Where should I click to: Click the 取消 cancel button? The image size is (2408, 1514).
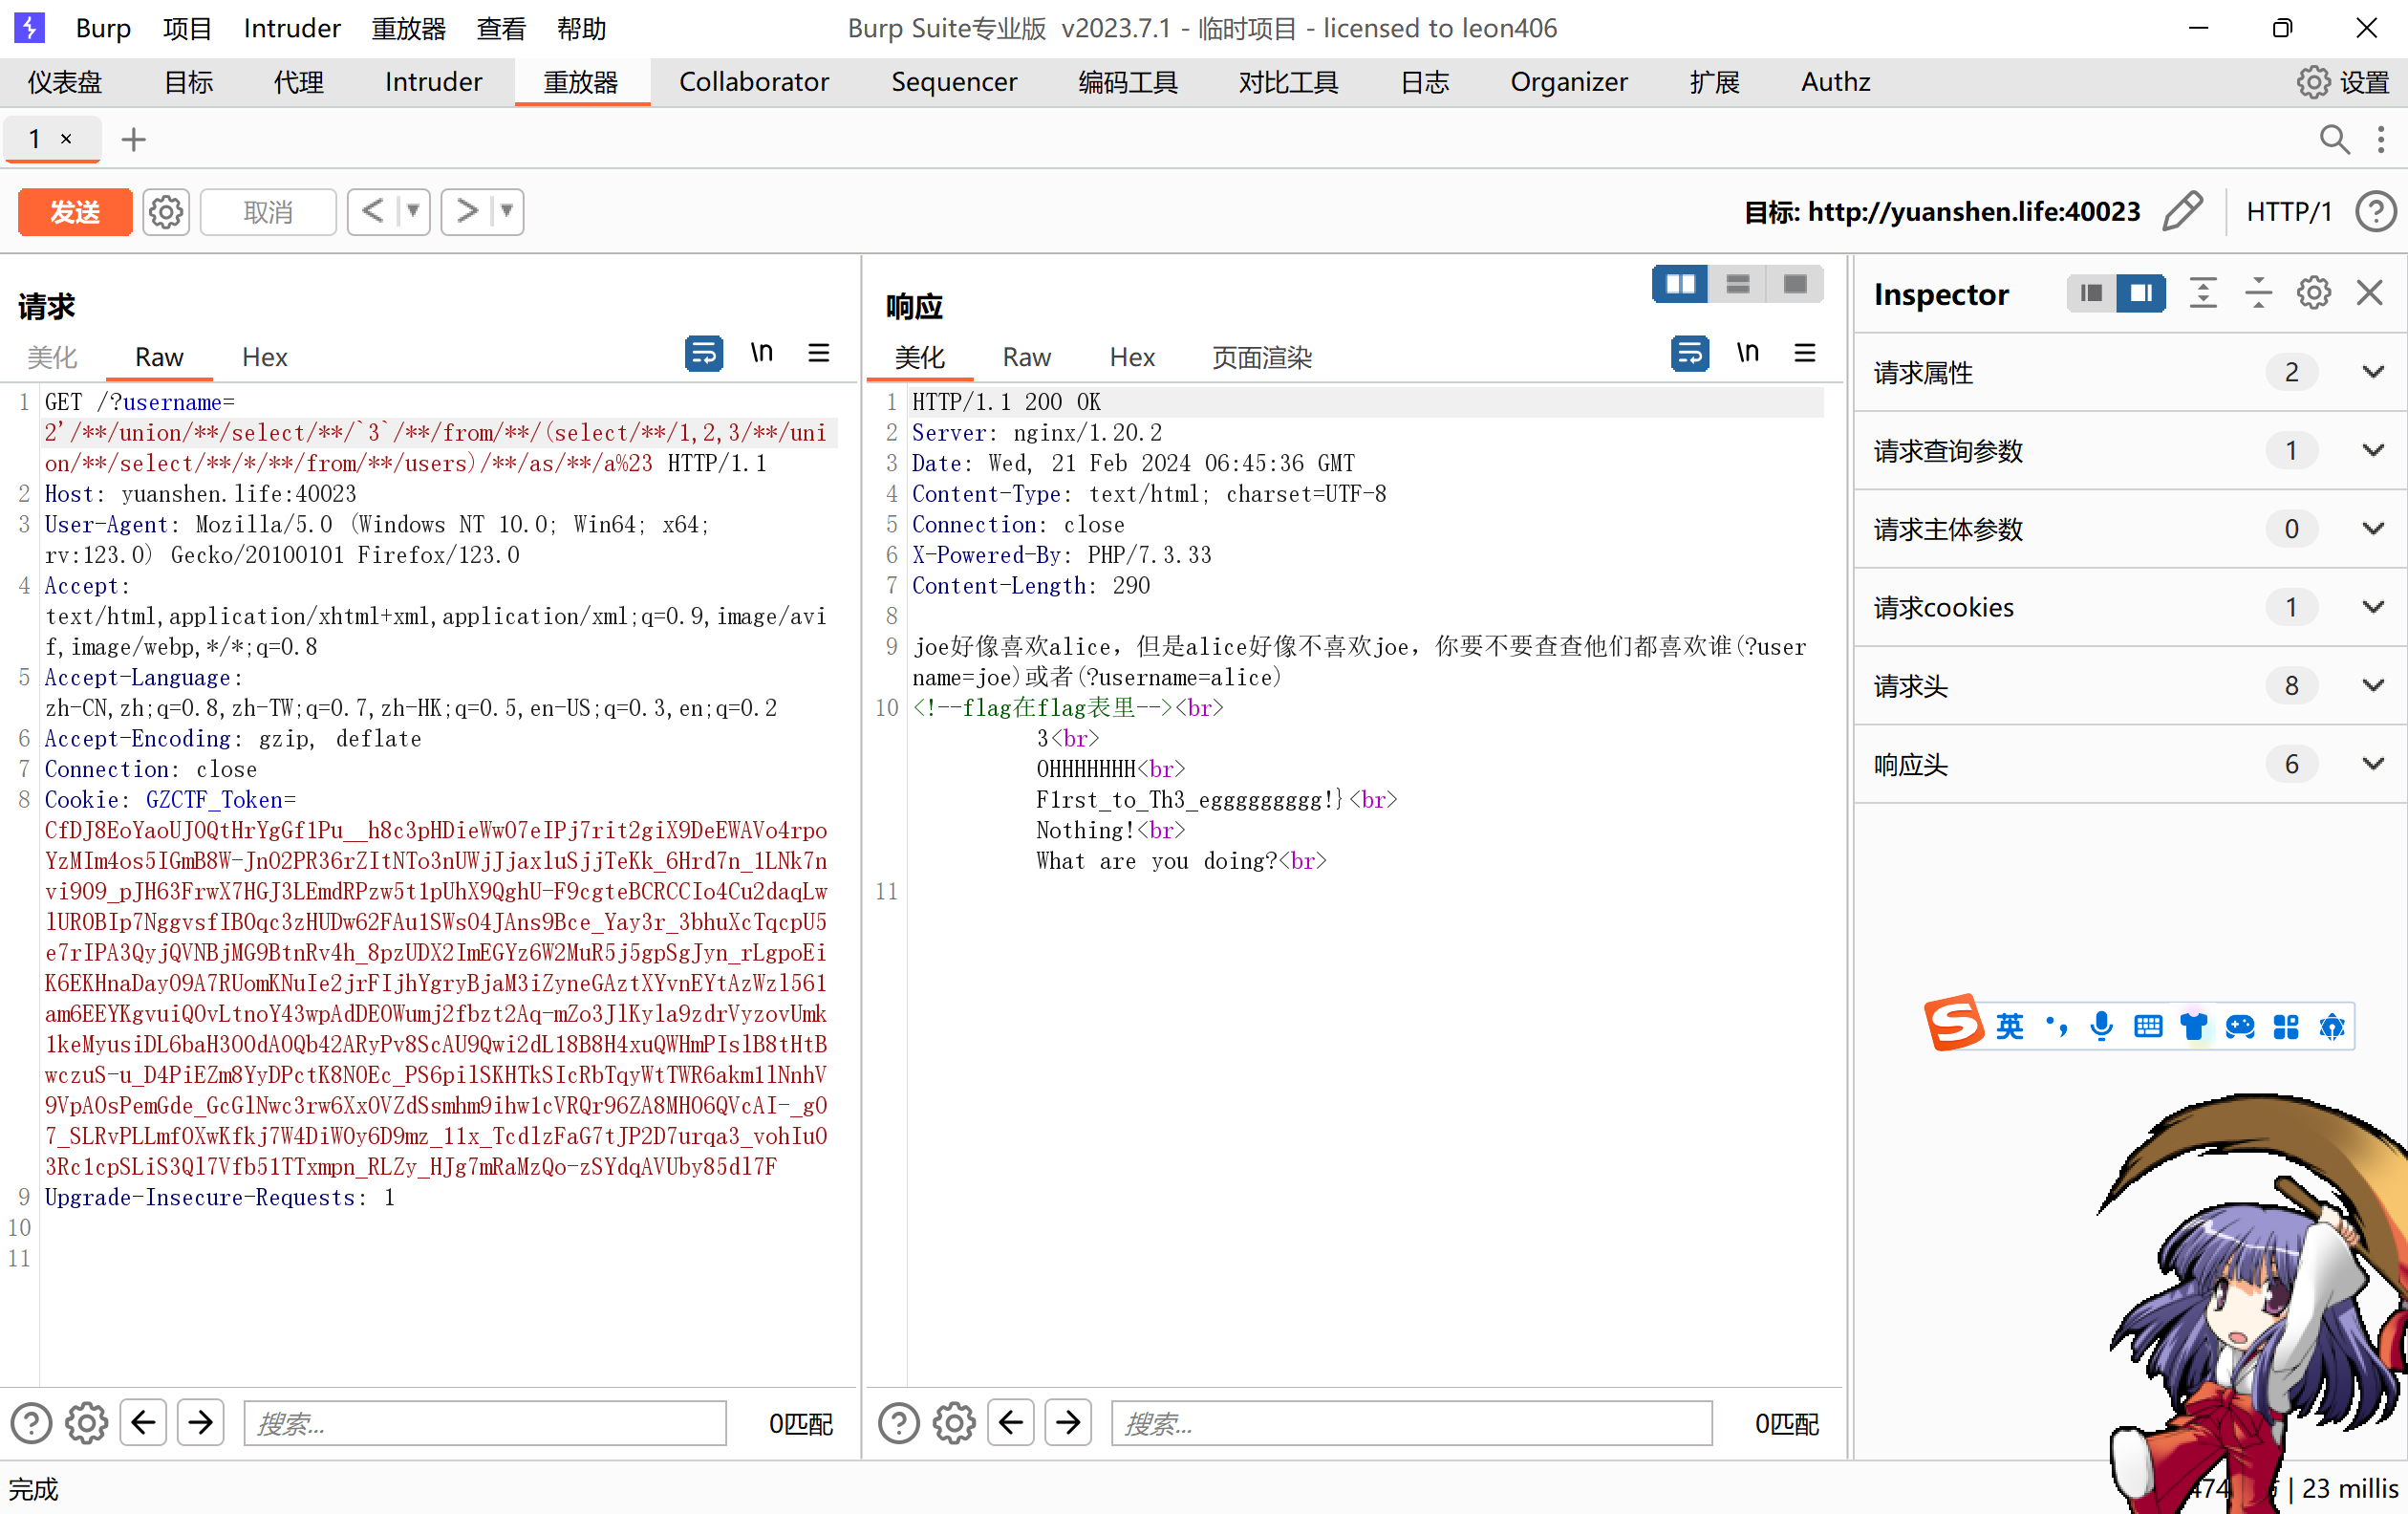click(268, 212)
